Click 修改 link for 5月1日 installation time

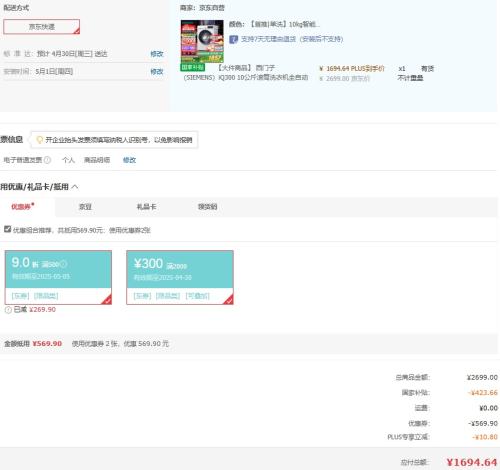click(x=157, y=71)
